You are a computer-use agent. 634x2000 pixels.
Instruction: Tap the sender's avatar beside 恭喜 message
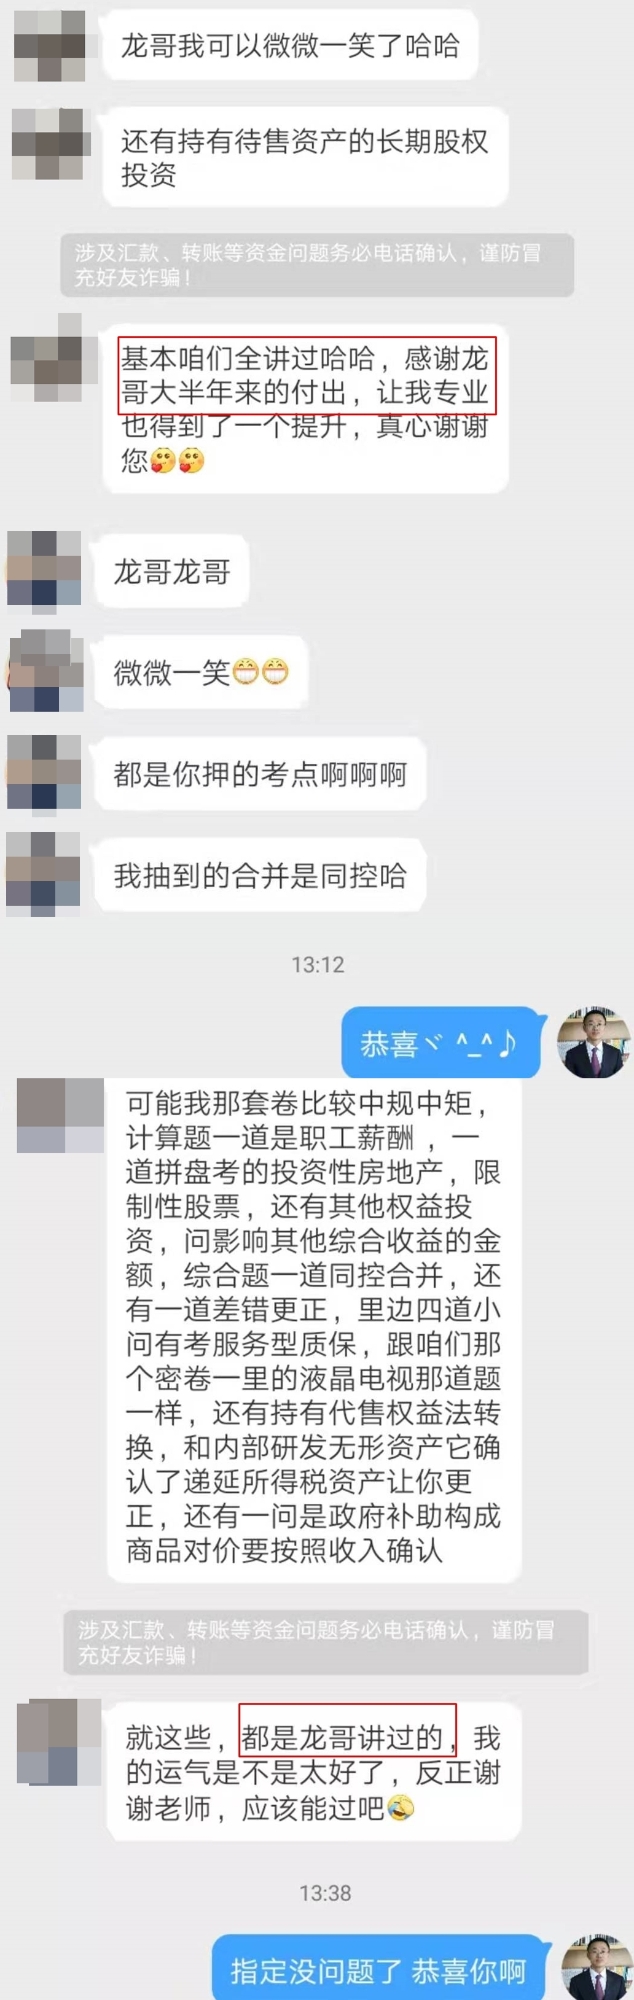pyautogui.click(x=594, y=1042)
